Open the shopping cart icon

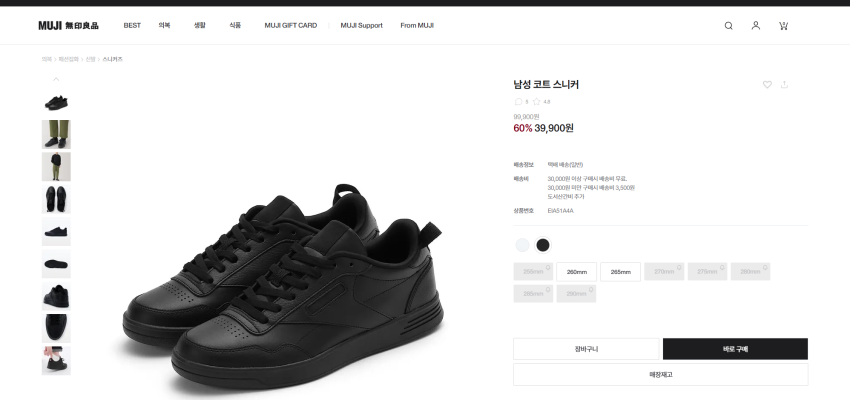[783, 25]
